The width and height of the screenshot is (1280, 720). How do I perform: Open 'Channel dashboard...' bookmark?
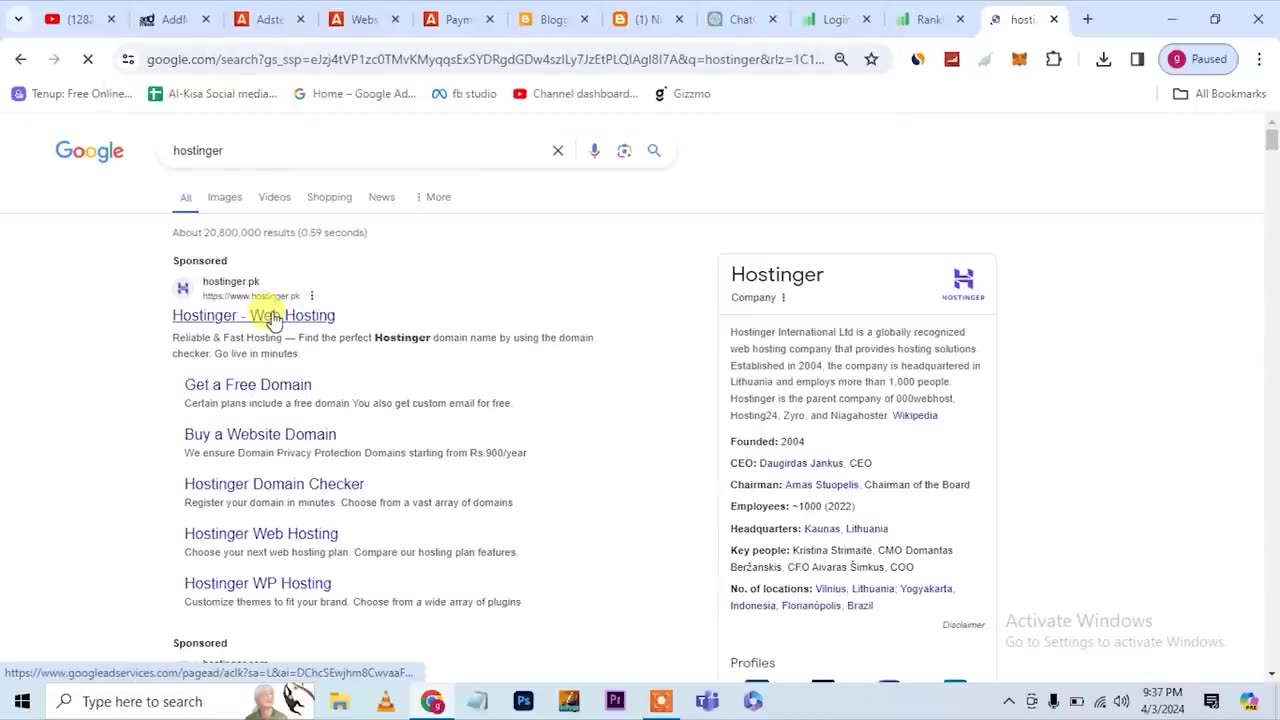(x=575, y=94)
